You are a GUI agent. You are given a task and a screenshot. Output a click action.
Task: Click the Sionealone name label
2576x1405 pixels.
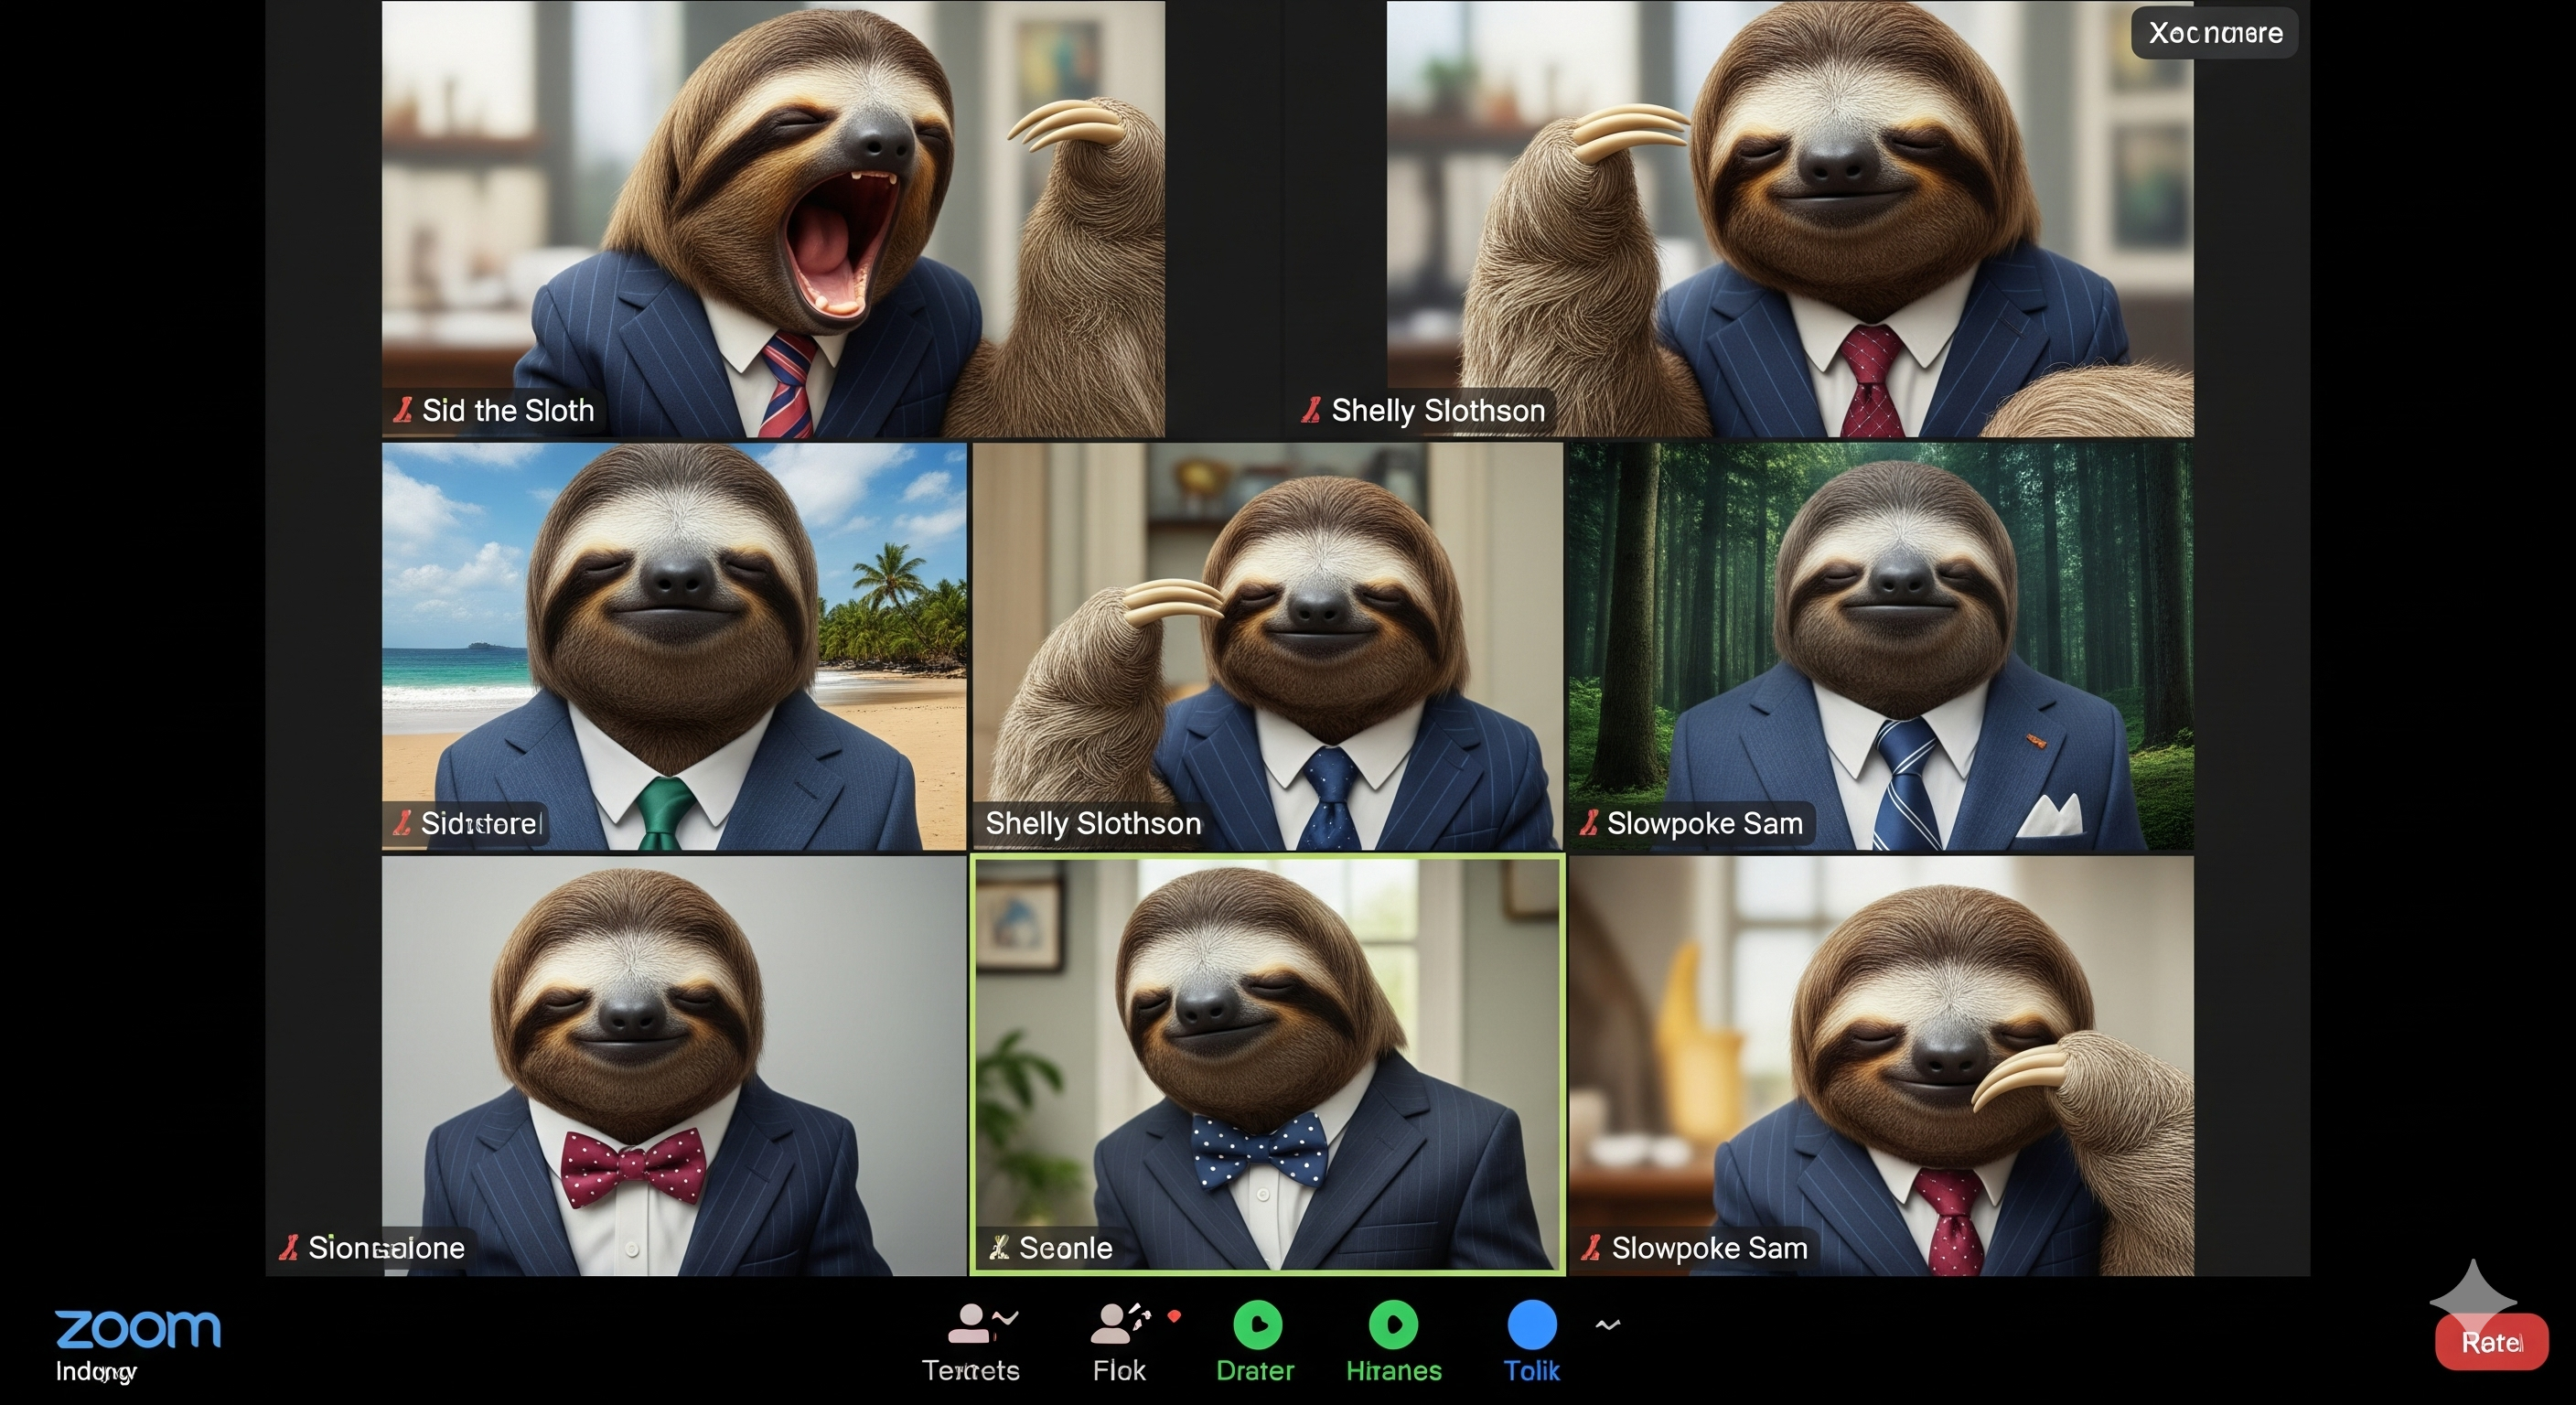click(385, 1247)
